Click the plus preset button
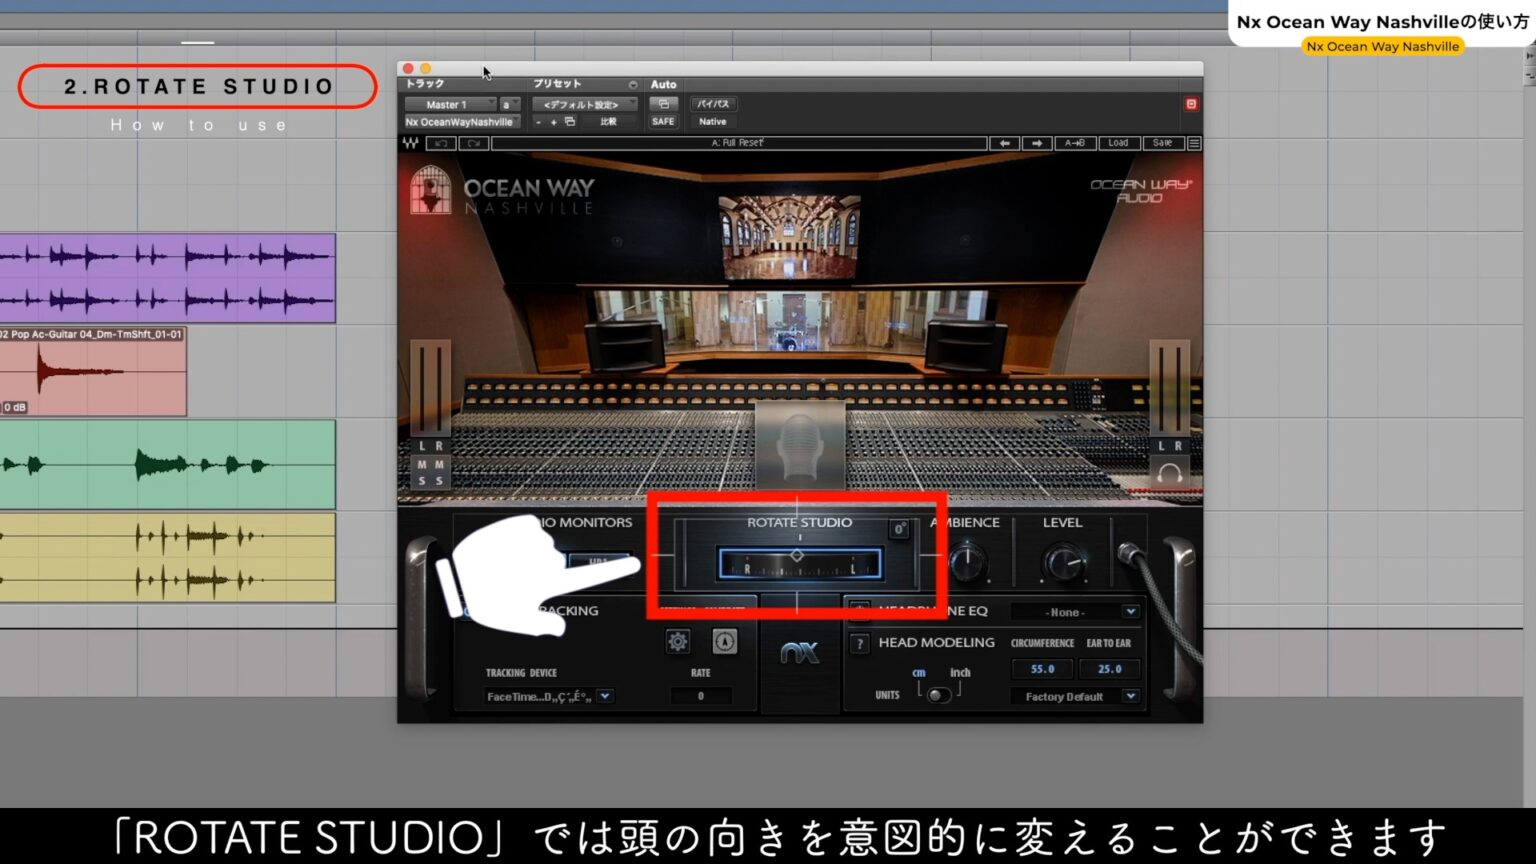Image resolution: width=1536 pixels, height=864 pixels. pos(554,121)
